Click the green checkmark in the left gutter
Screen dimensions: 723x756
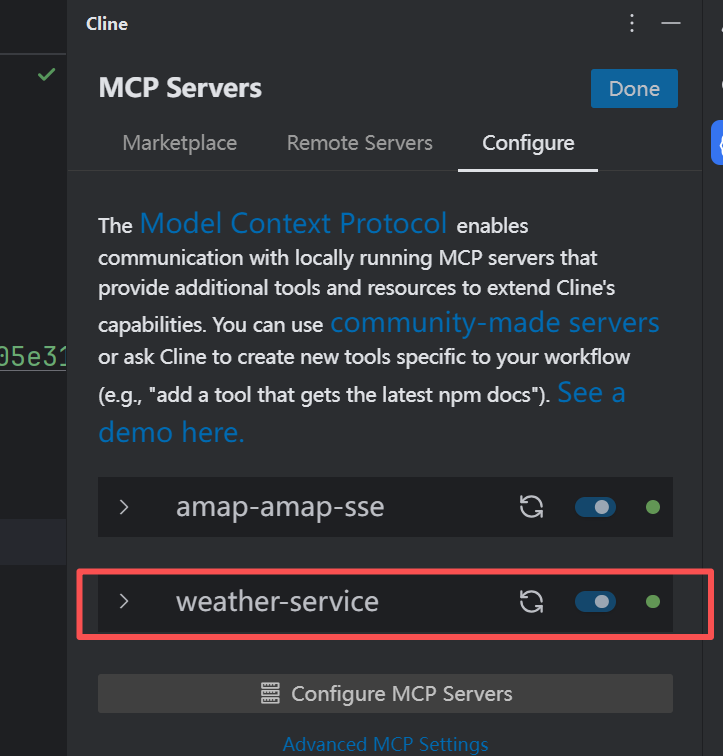pos(47,74)
